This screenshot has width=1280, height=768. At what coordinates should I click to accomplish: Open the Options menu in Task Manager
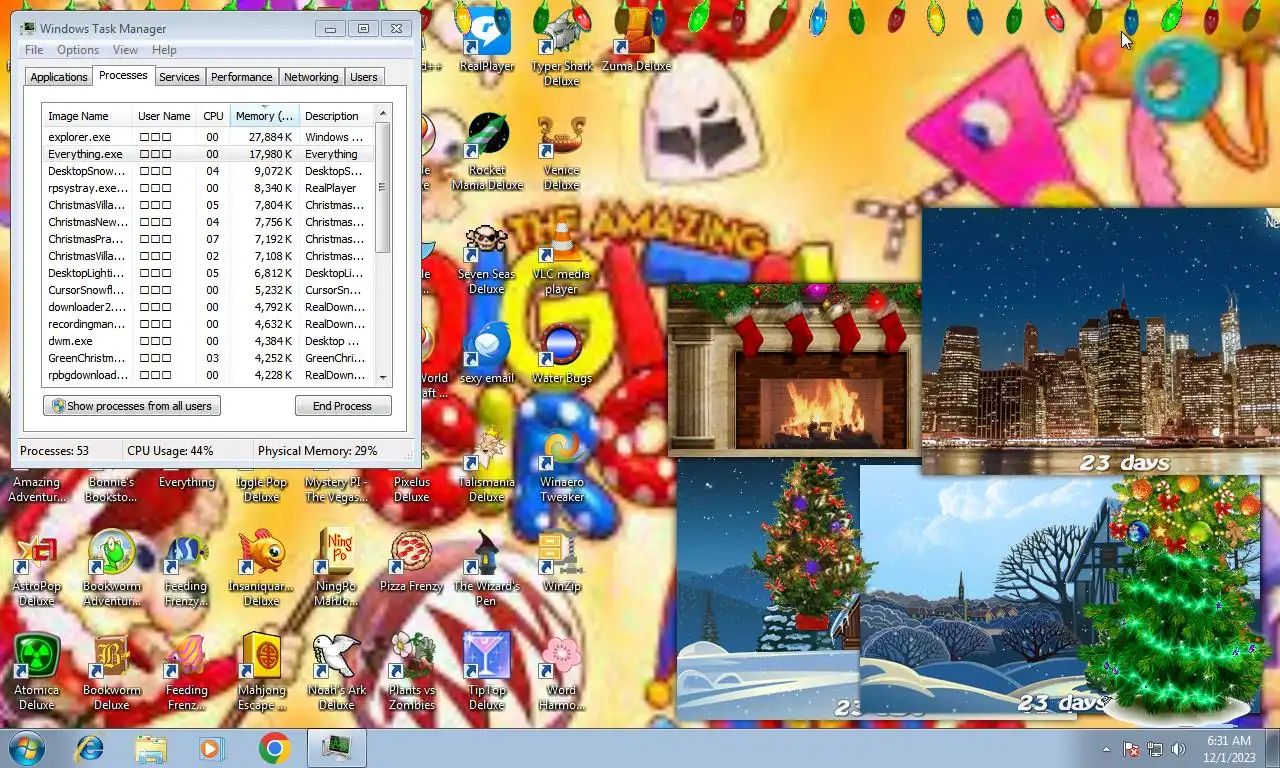tap(78, 50)
